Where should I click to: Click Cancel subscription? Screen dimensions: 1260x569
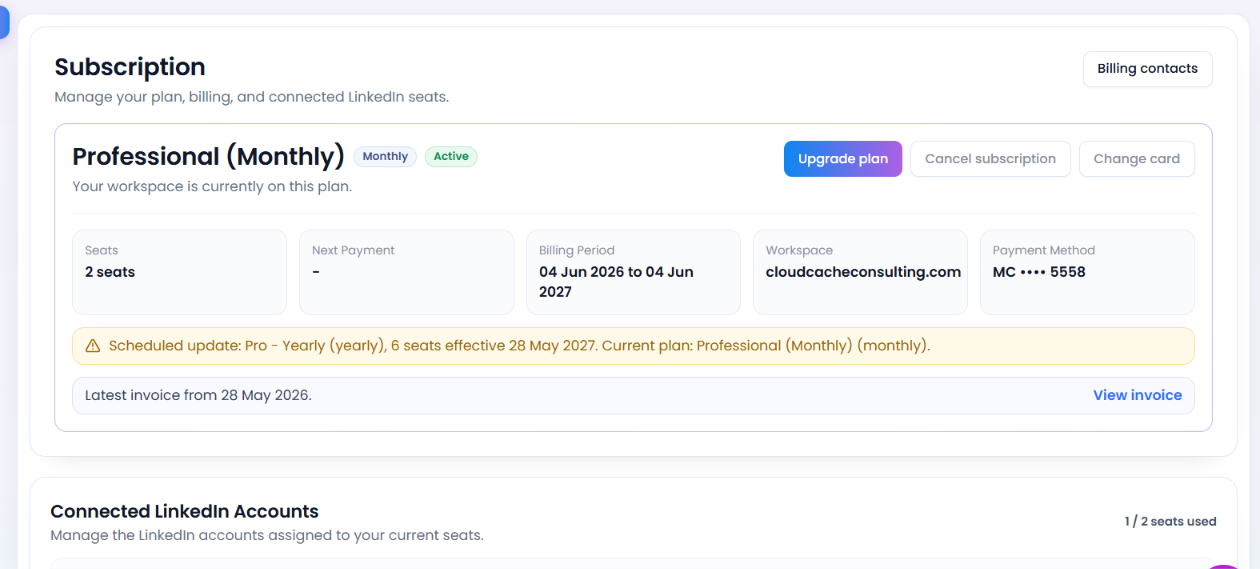click(990, 159)
